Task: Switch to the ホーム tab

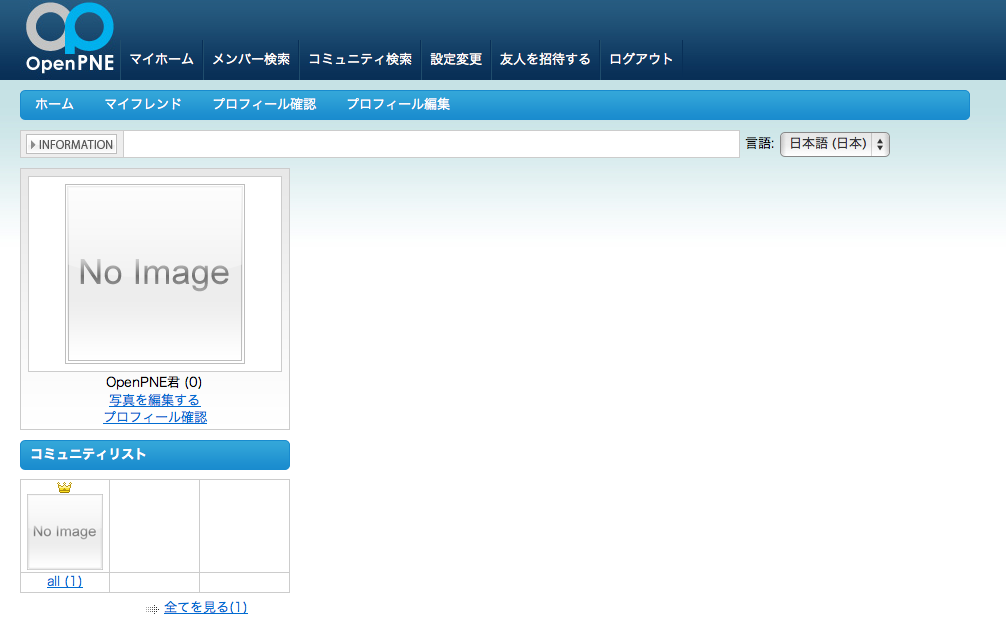Action: (54, 104)
